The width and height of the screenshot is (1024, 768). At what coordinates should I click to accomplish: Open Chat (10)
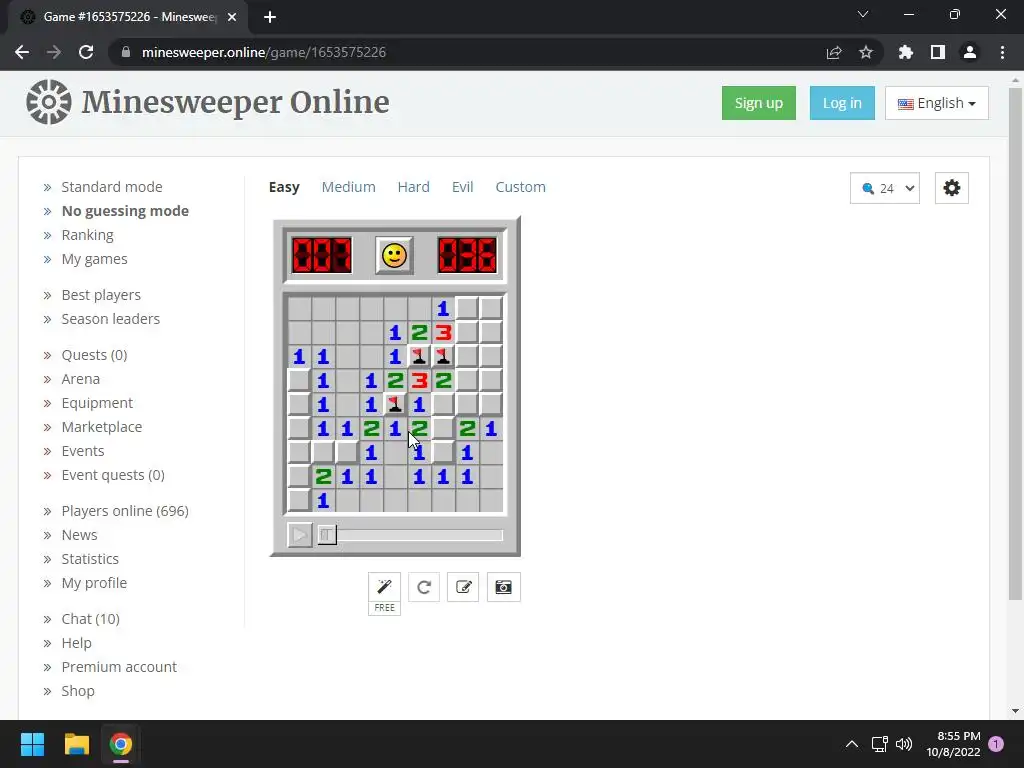pos(91,619)
